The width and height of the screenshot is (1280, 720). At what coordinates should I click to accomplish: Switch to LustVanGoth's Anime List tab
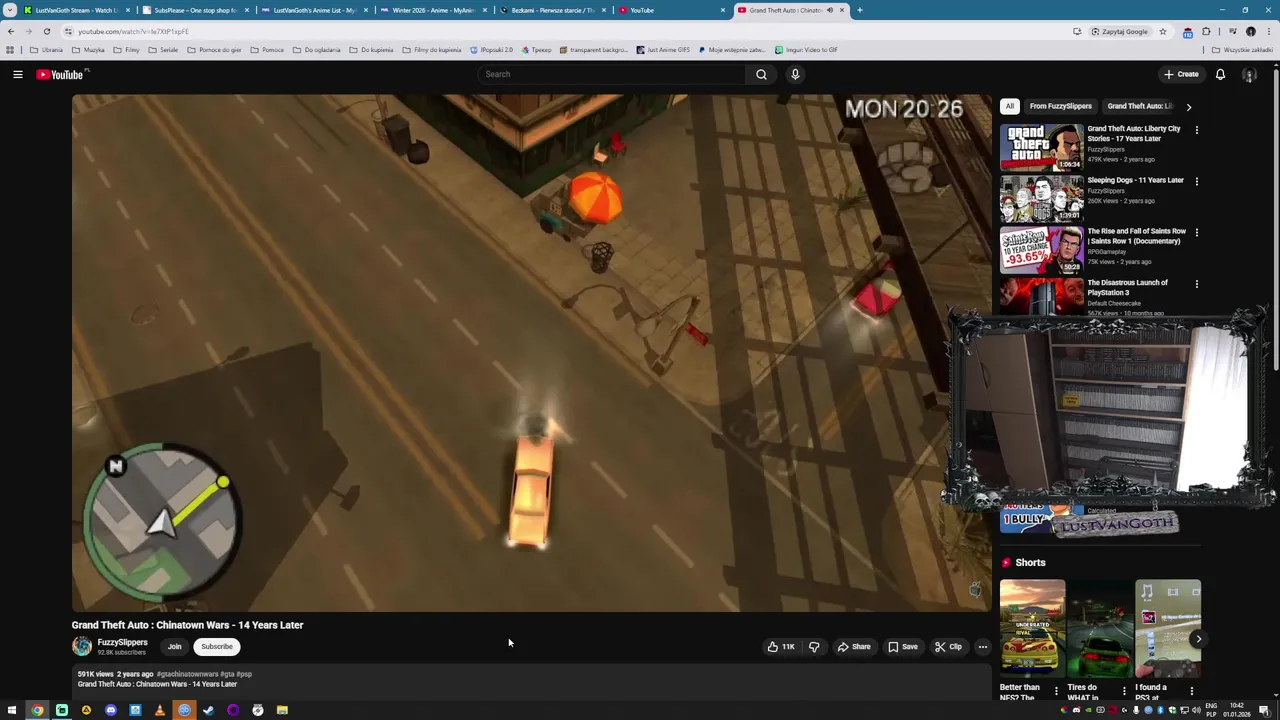(x=314, y=10)
